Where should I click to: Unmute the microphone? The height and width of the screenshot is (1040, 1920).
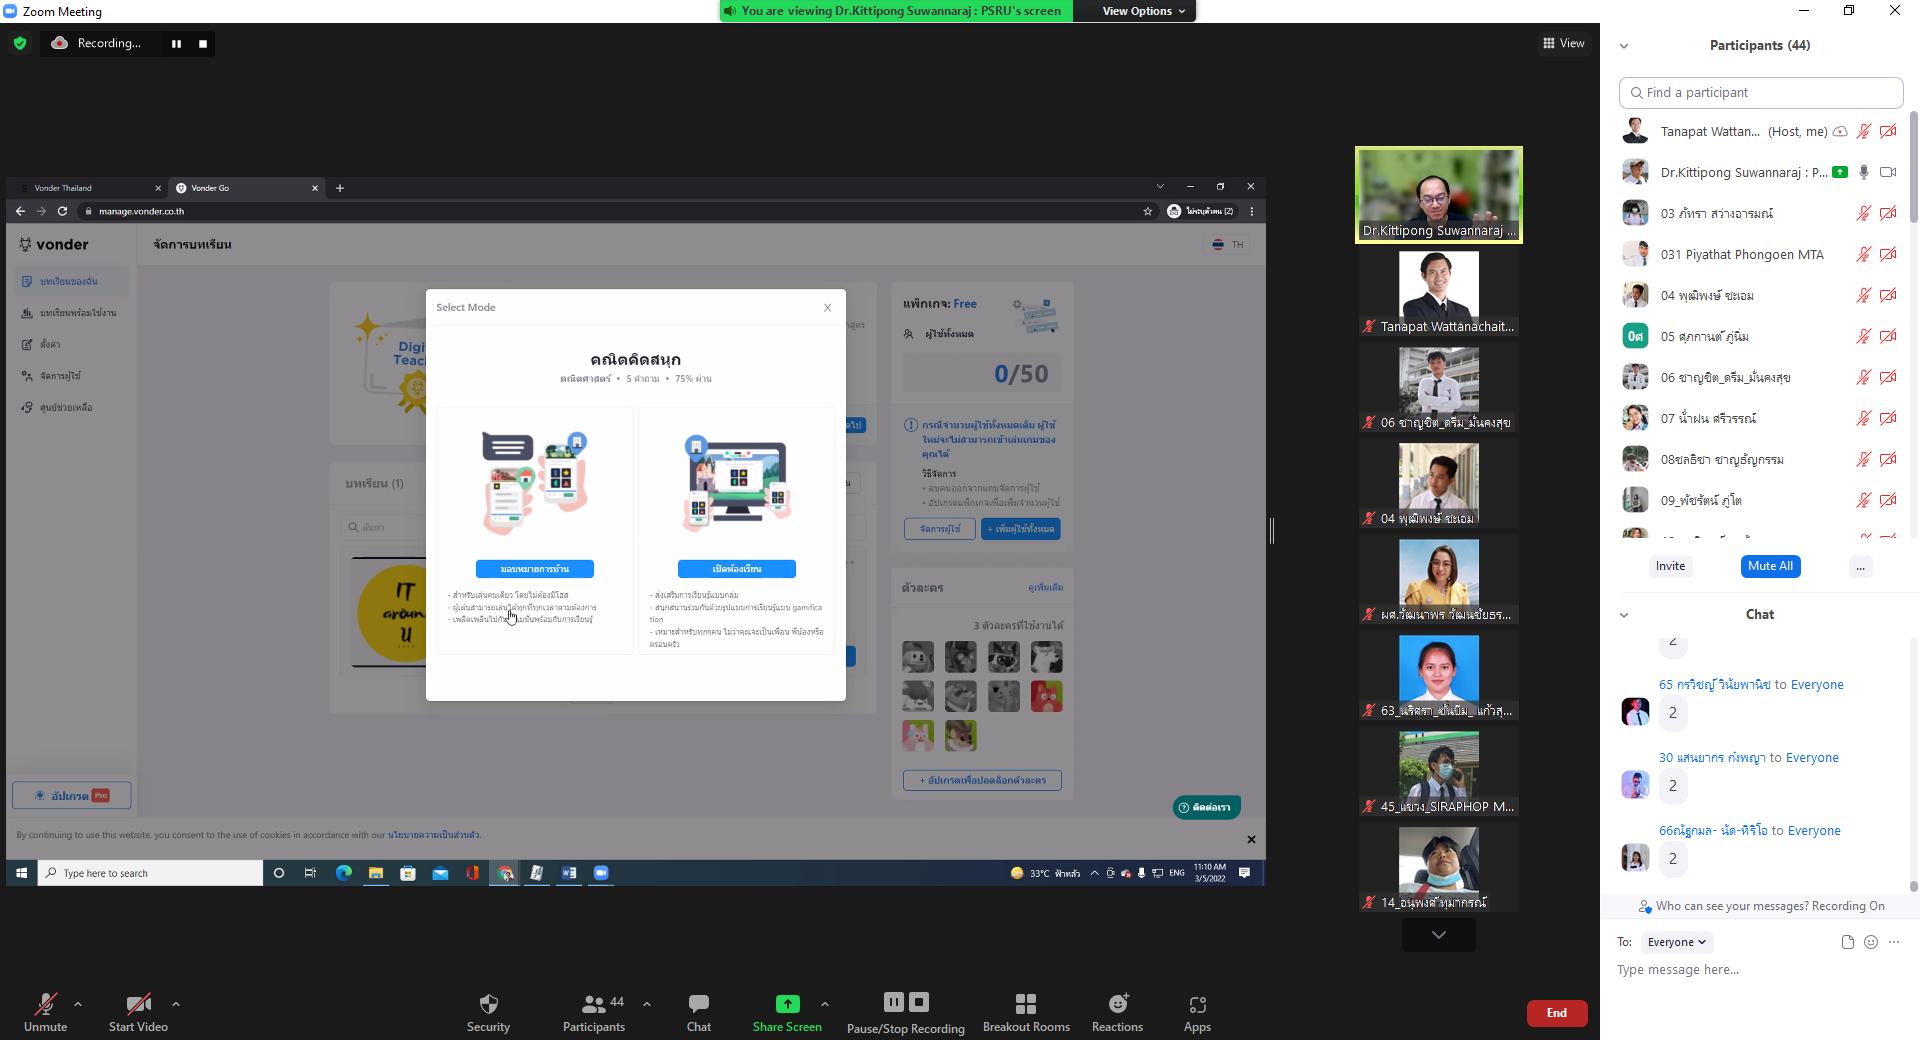click(x=45, y=1012)
